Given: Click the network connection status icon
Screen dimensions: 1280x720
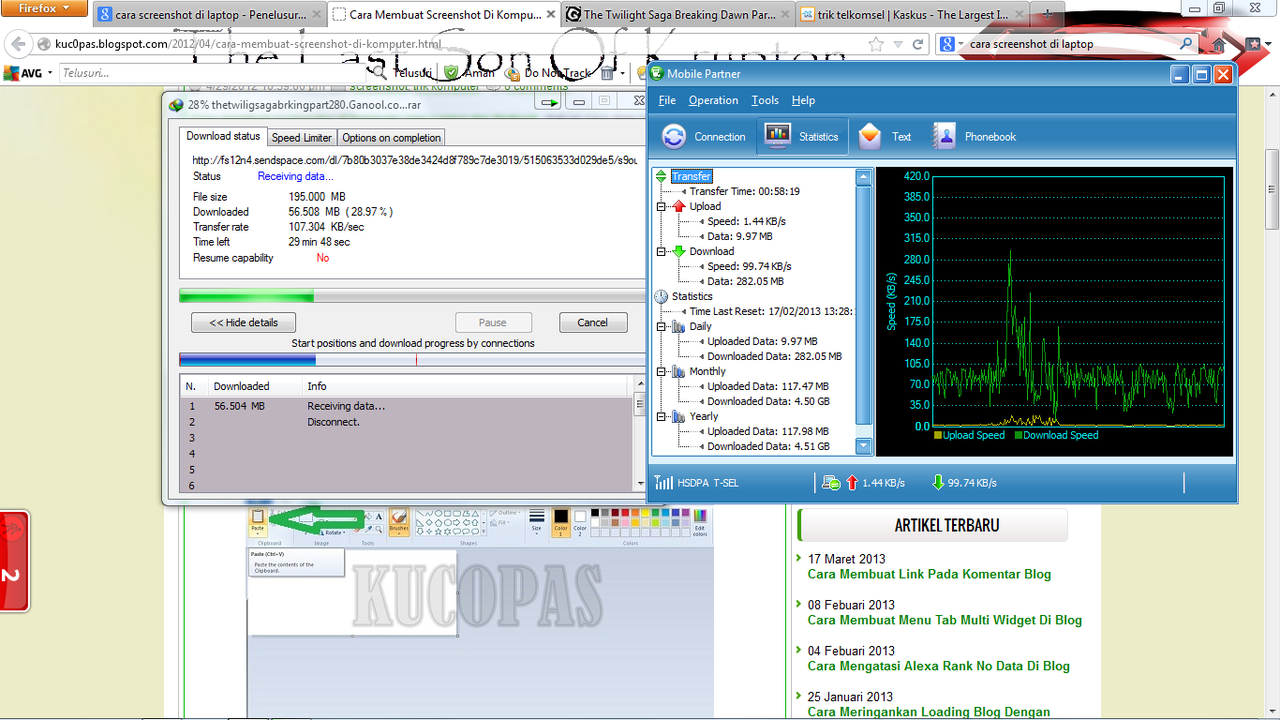Looking at the screenshot, I should pos(831,483).
